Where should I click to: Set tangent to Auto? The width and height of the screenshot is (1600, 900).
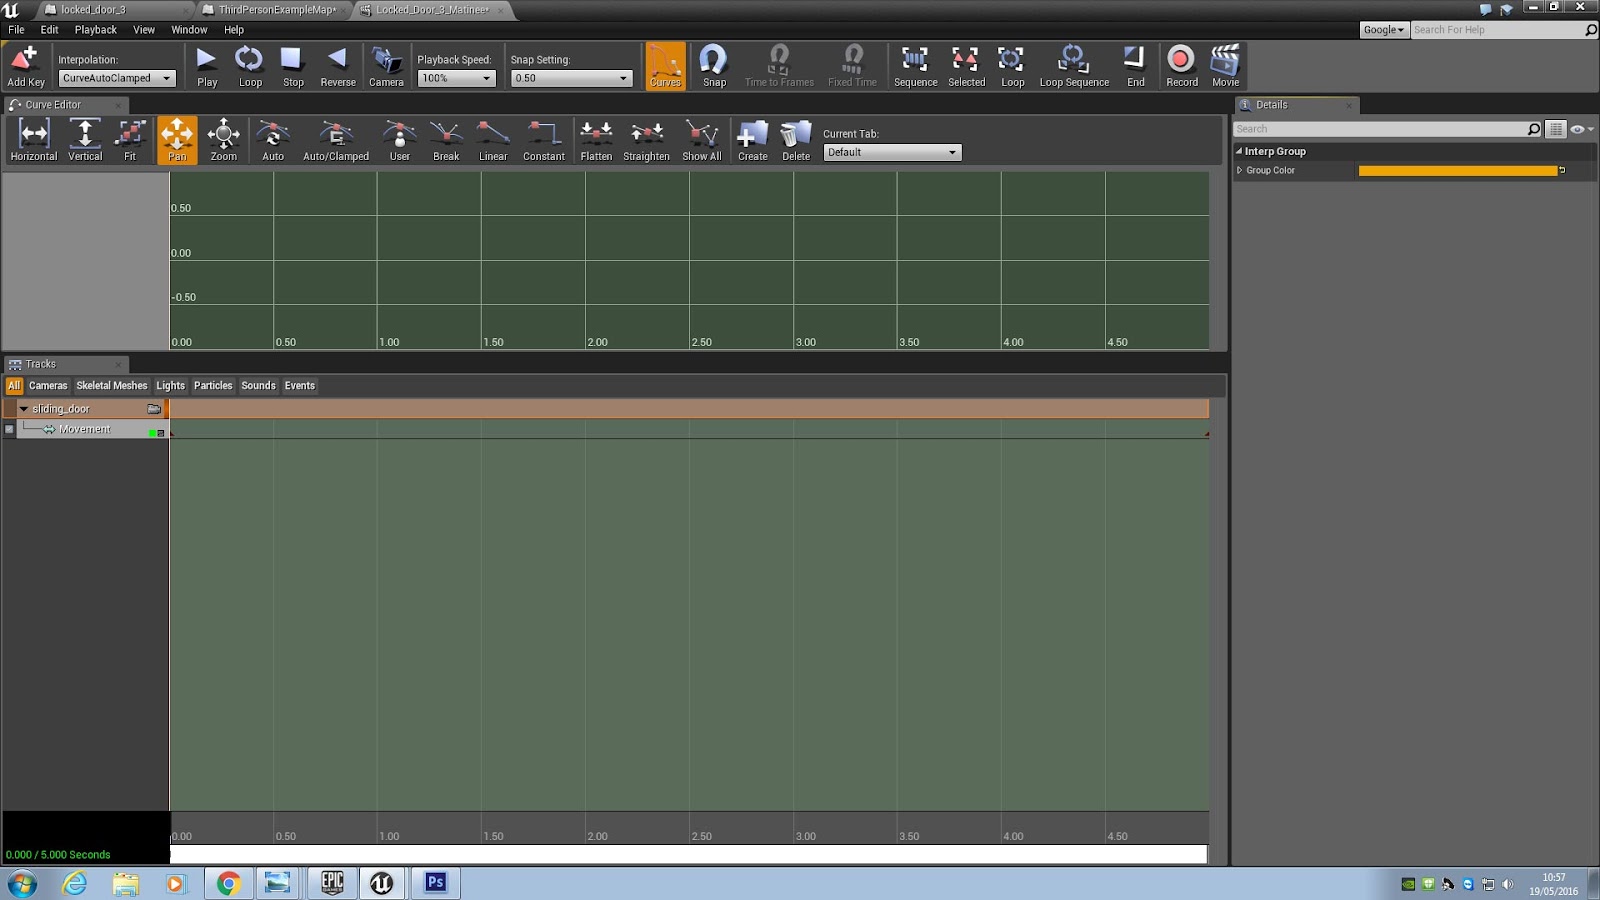click(273, 140)
